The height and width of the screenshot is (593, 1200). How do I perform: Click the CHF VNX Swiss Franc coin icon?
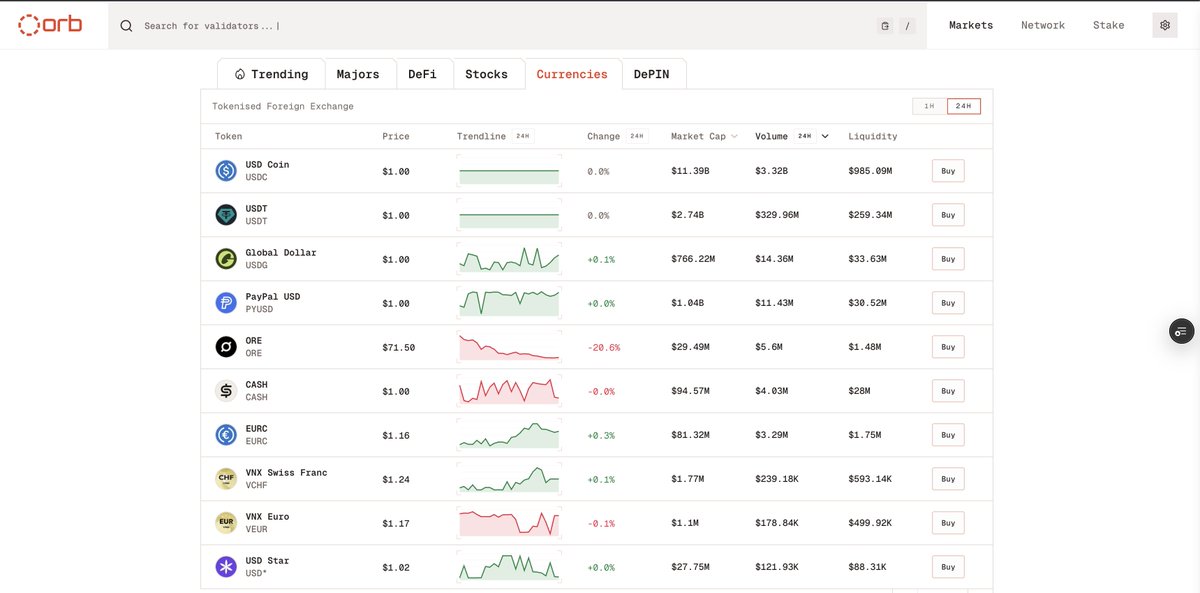tap(225, 478)
